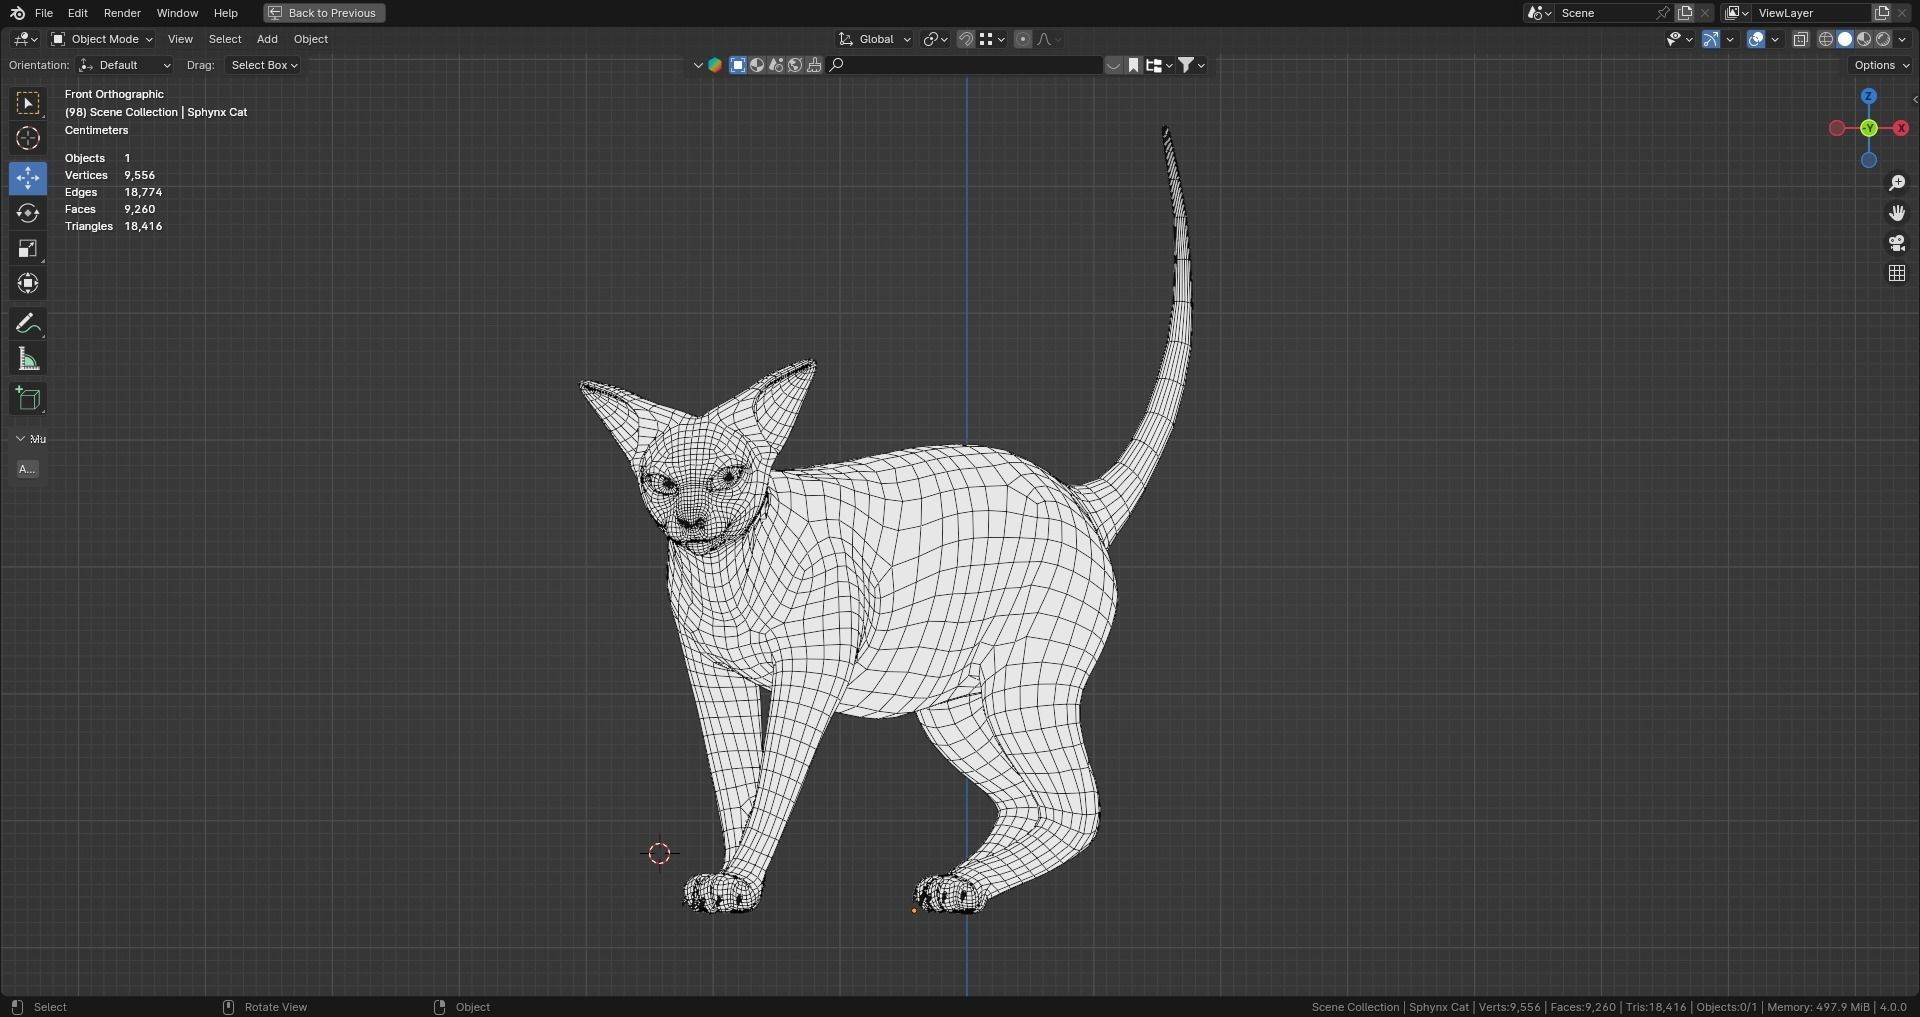Click the pin icon in Scene field
The image size is (1920, 1017).
(1663, 13)
